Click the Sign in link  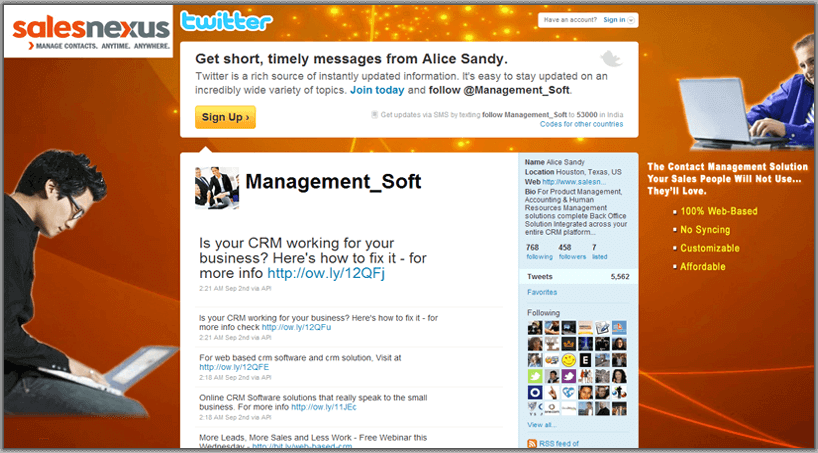click(614, 20)
